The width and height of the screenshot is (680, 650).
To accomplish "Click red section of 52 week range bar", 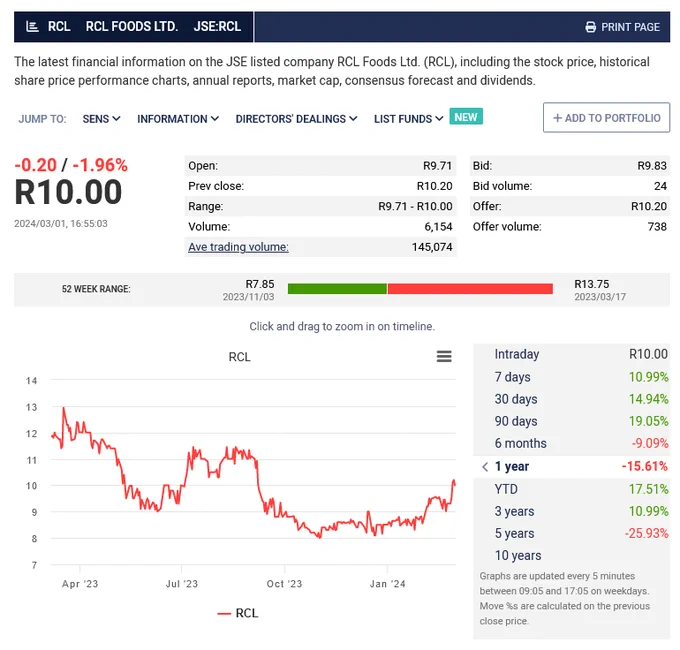I will 470,289.
